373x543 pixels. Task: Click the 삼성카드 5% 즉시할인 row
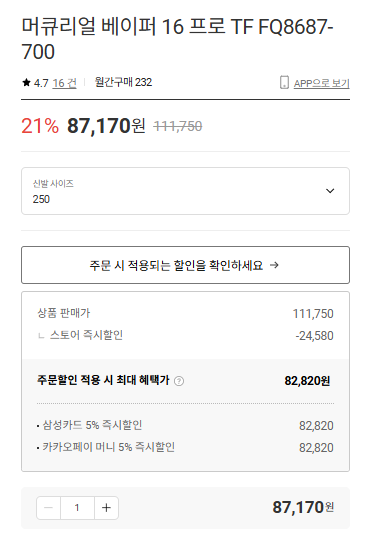[185, 425]
